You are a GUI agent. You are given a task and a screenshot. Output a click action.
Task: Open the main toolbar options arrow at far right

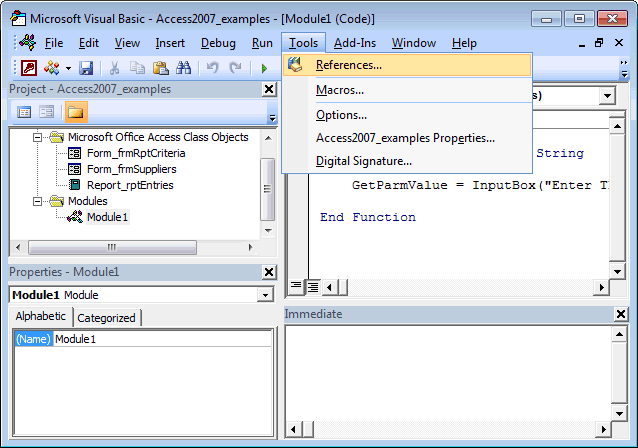pyautogui.click(x=624, y=74)
